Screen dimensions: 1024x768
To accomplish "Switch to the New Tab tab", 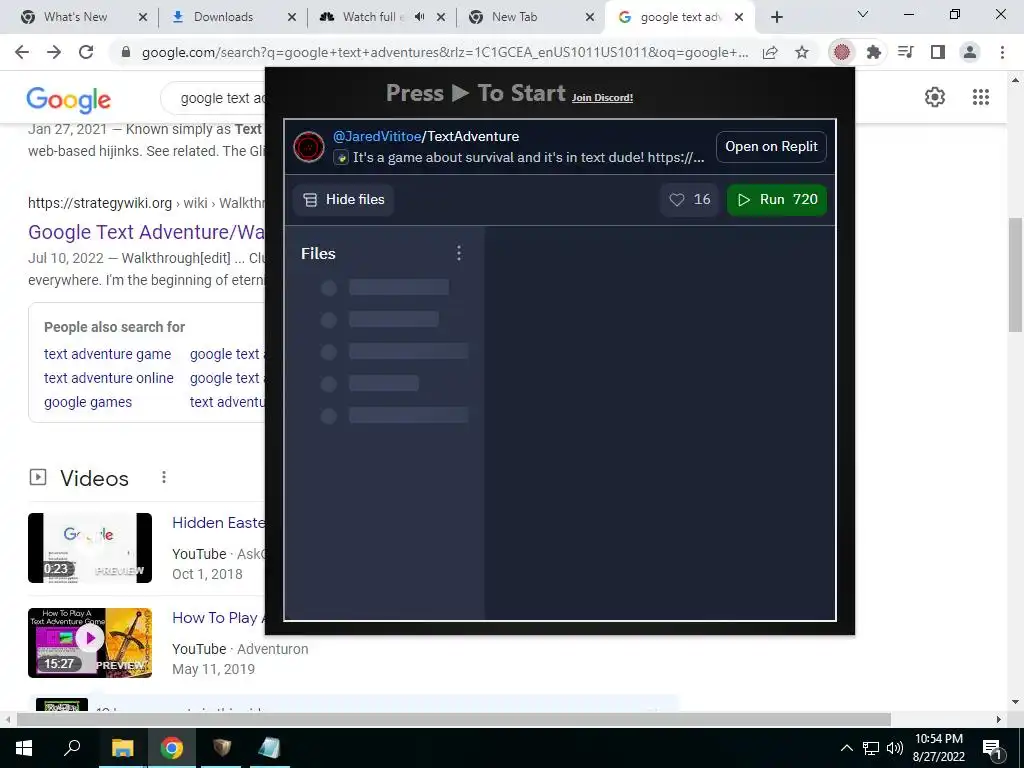I will 515,17.
